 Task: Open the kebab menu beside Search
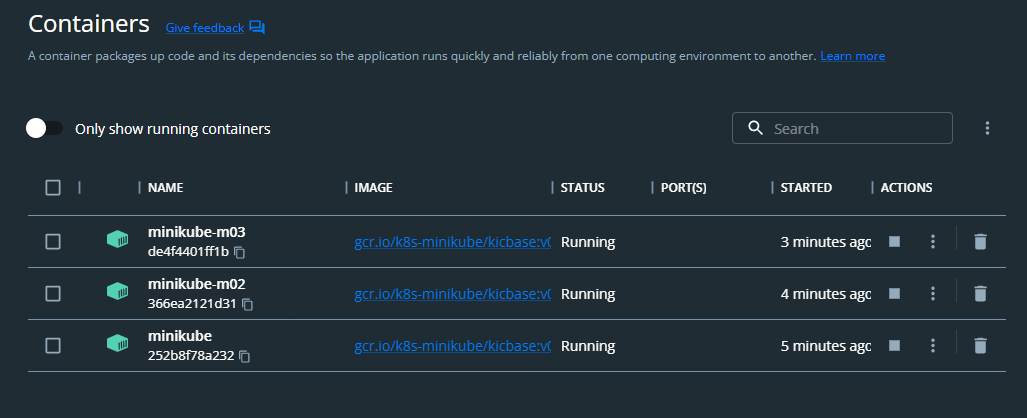point(987,128)
